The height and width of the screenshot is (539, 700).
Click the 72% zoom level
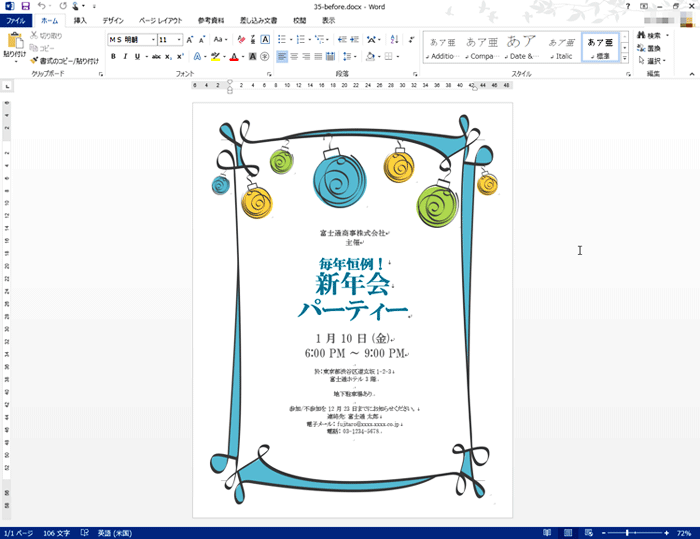coord(684,533)
